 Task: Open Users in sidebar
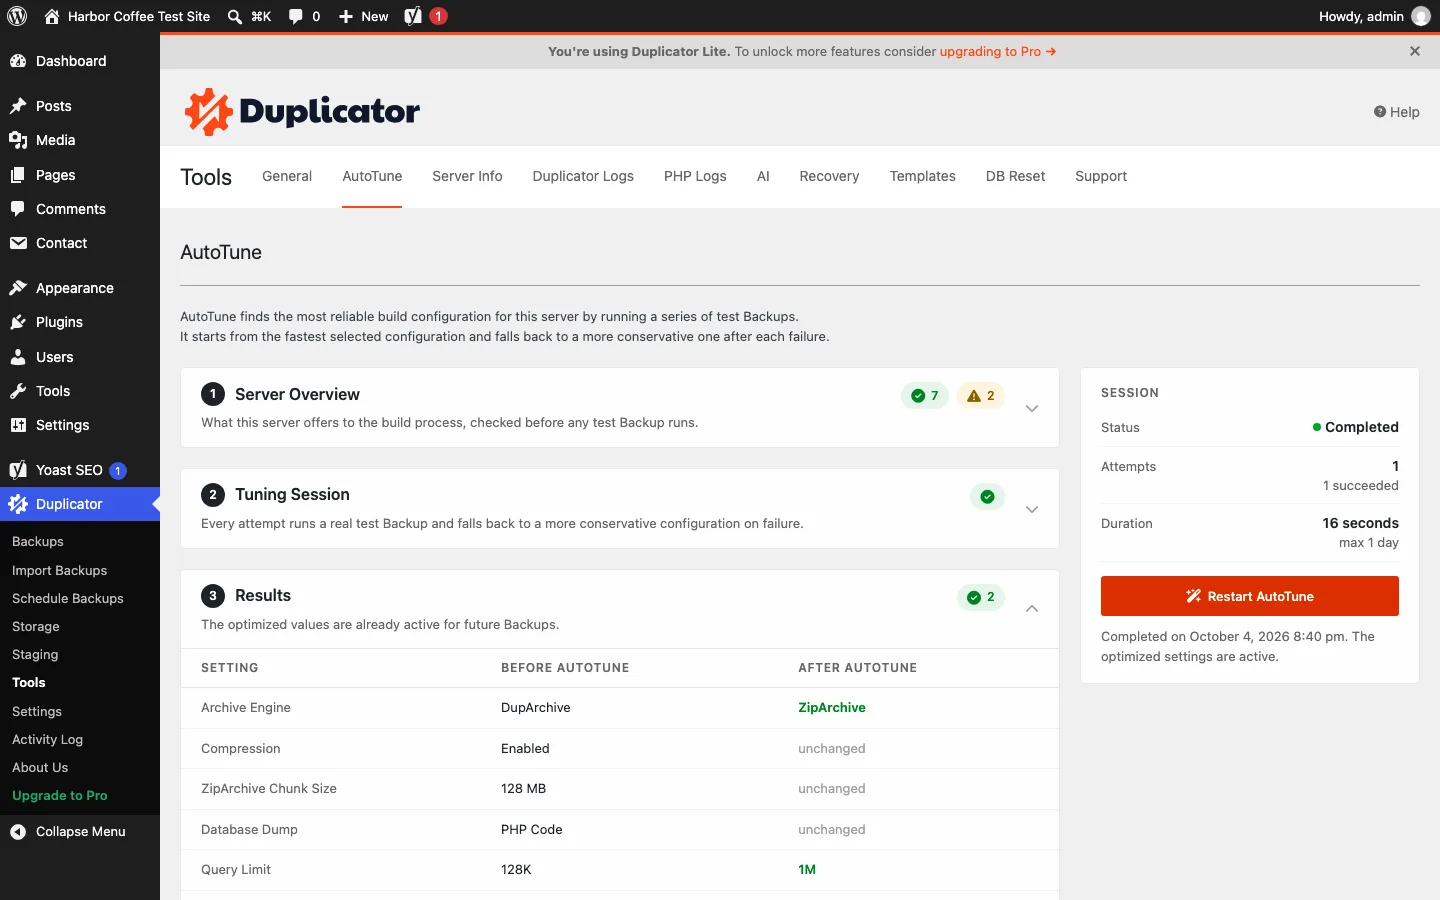coord(80,357)
